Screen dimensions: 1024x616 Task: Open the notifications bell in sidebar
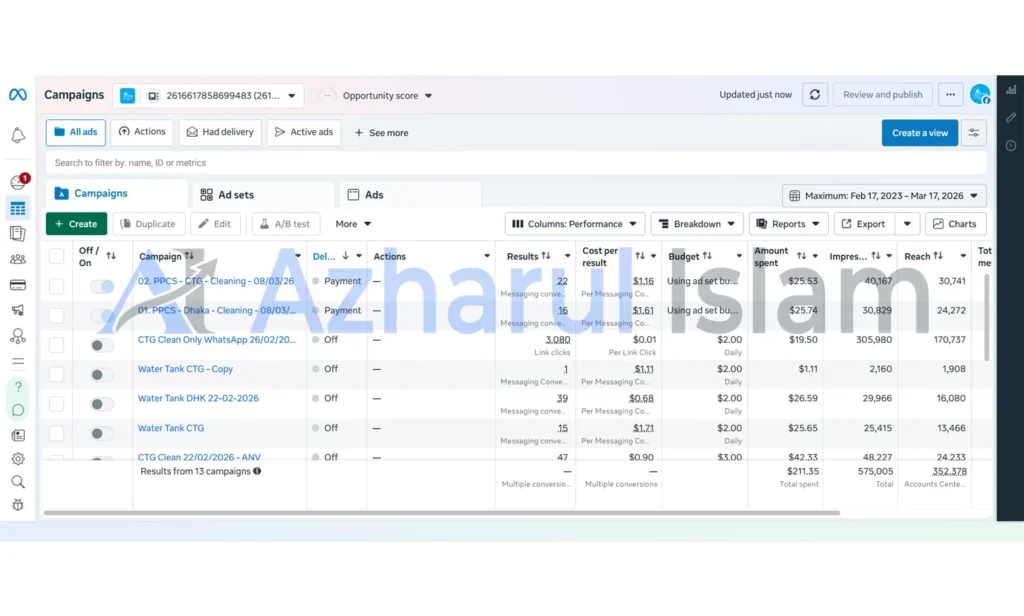click(x=18, y=135)
